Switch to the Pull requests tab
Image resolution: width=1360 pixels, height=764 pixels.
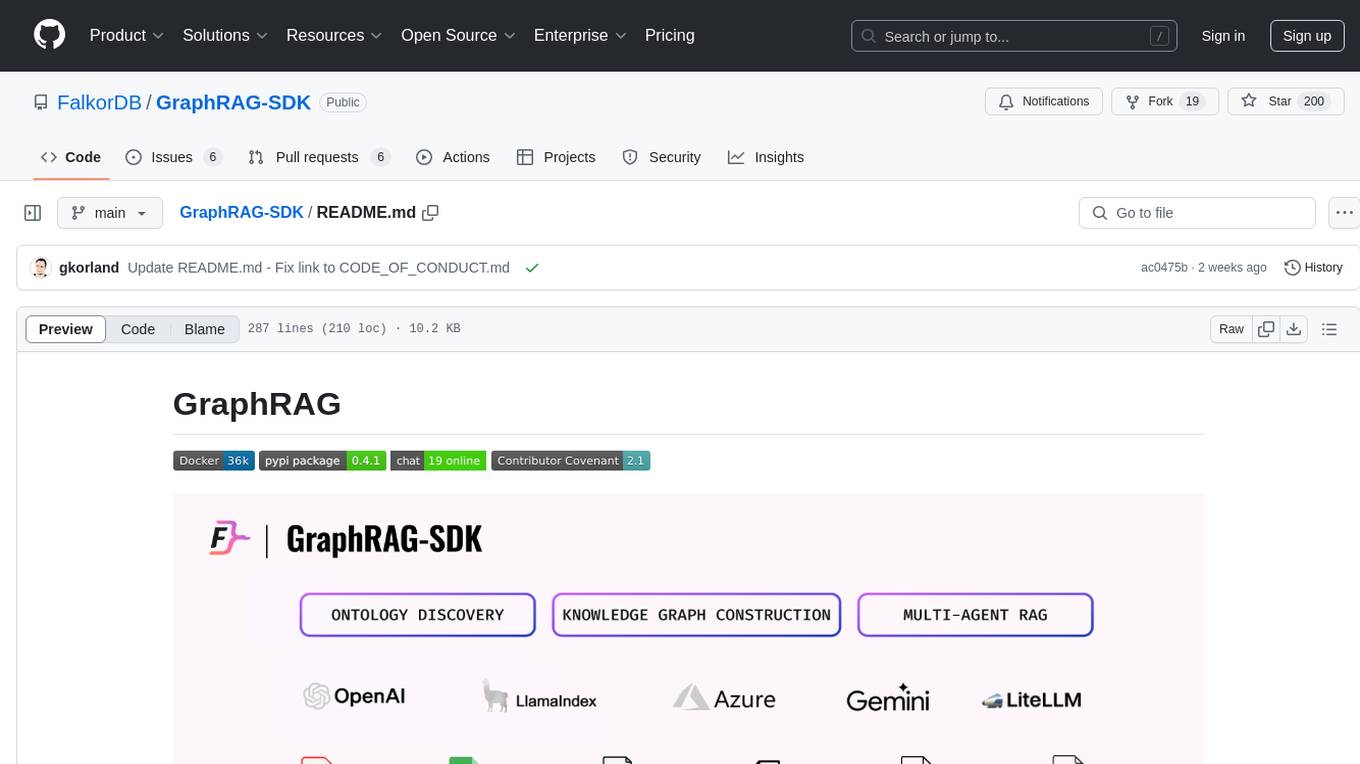[x=318, y=157]
